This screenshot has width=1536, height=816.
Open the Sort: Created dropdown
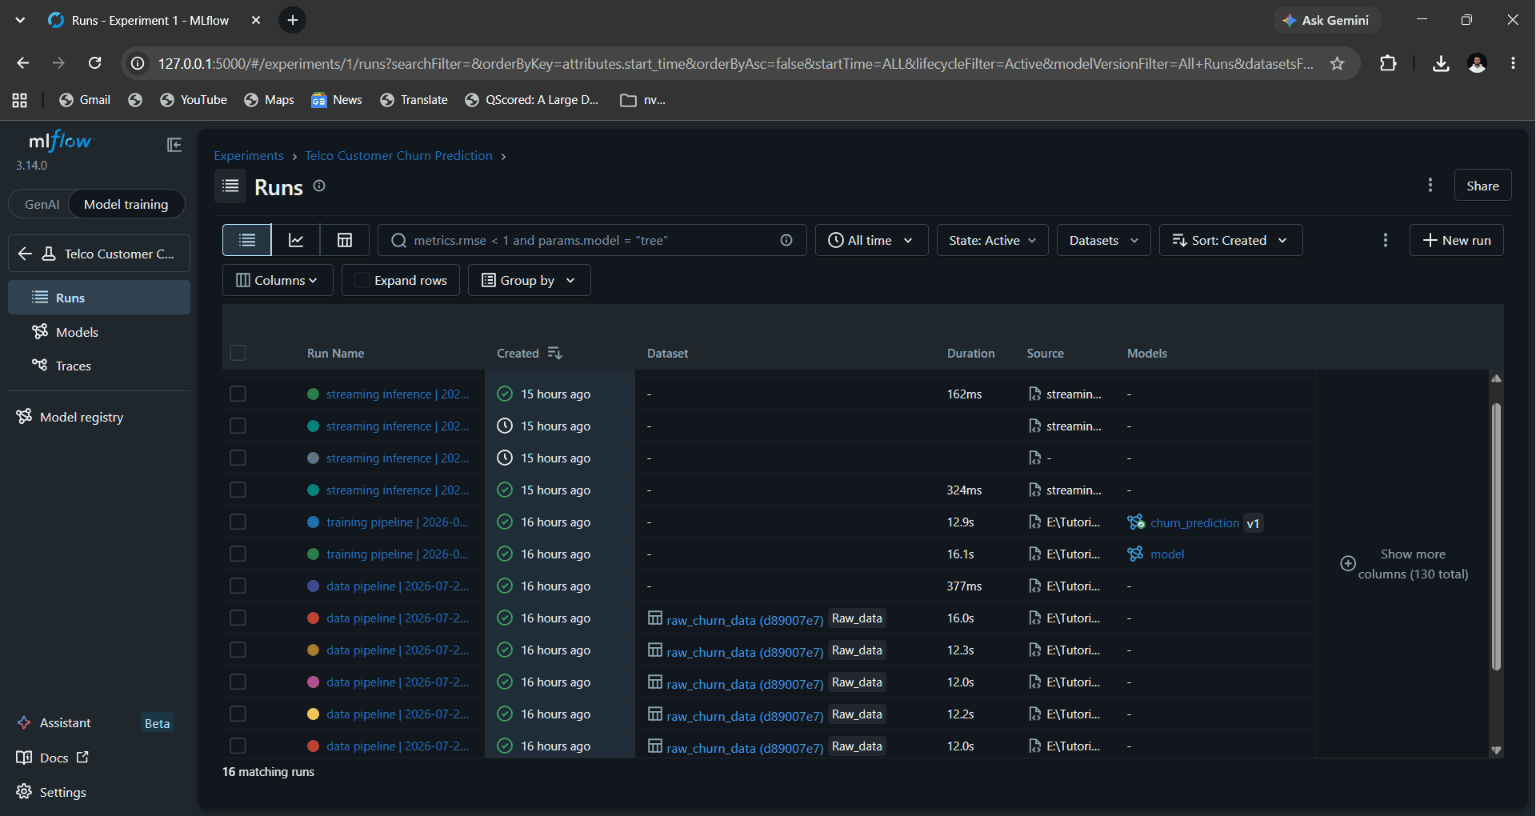(x=1230, y=240)
